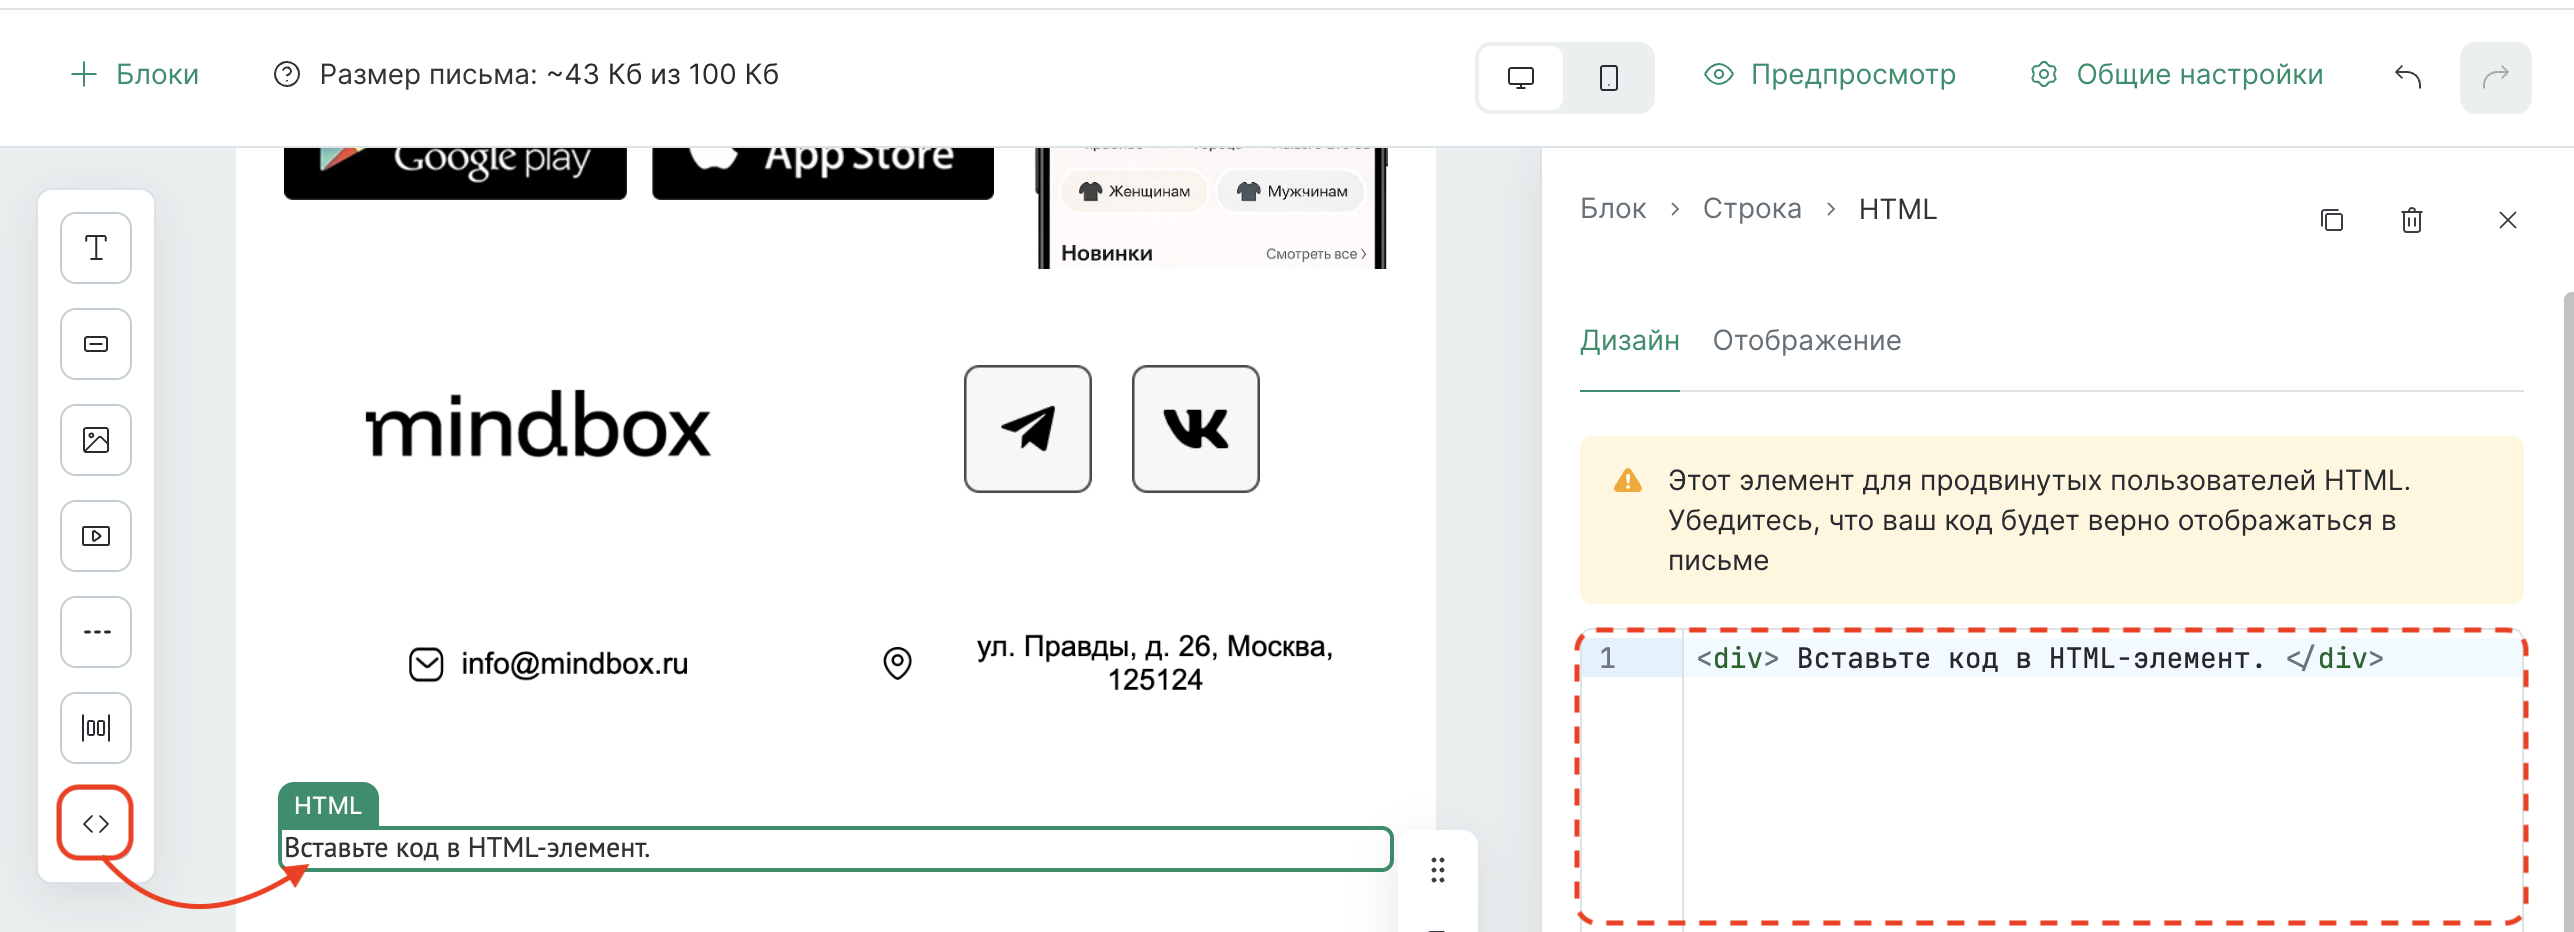Select the Button element tool

point(96,344)
